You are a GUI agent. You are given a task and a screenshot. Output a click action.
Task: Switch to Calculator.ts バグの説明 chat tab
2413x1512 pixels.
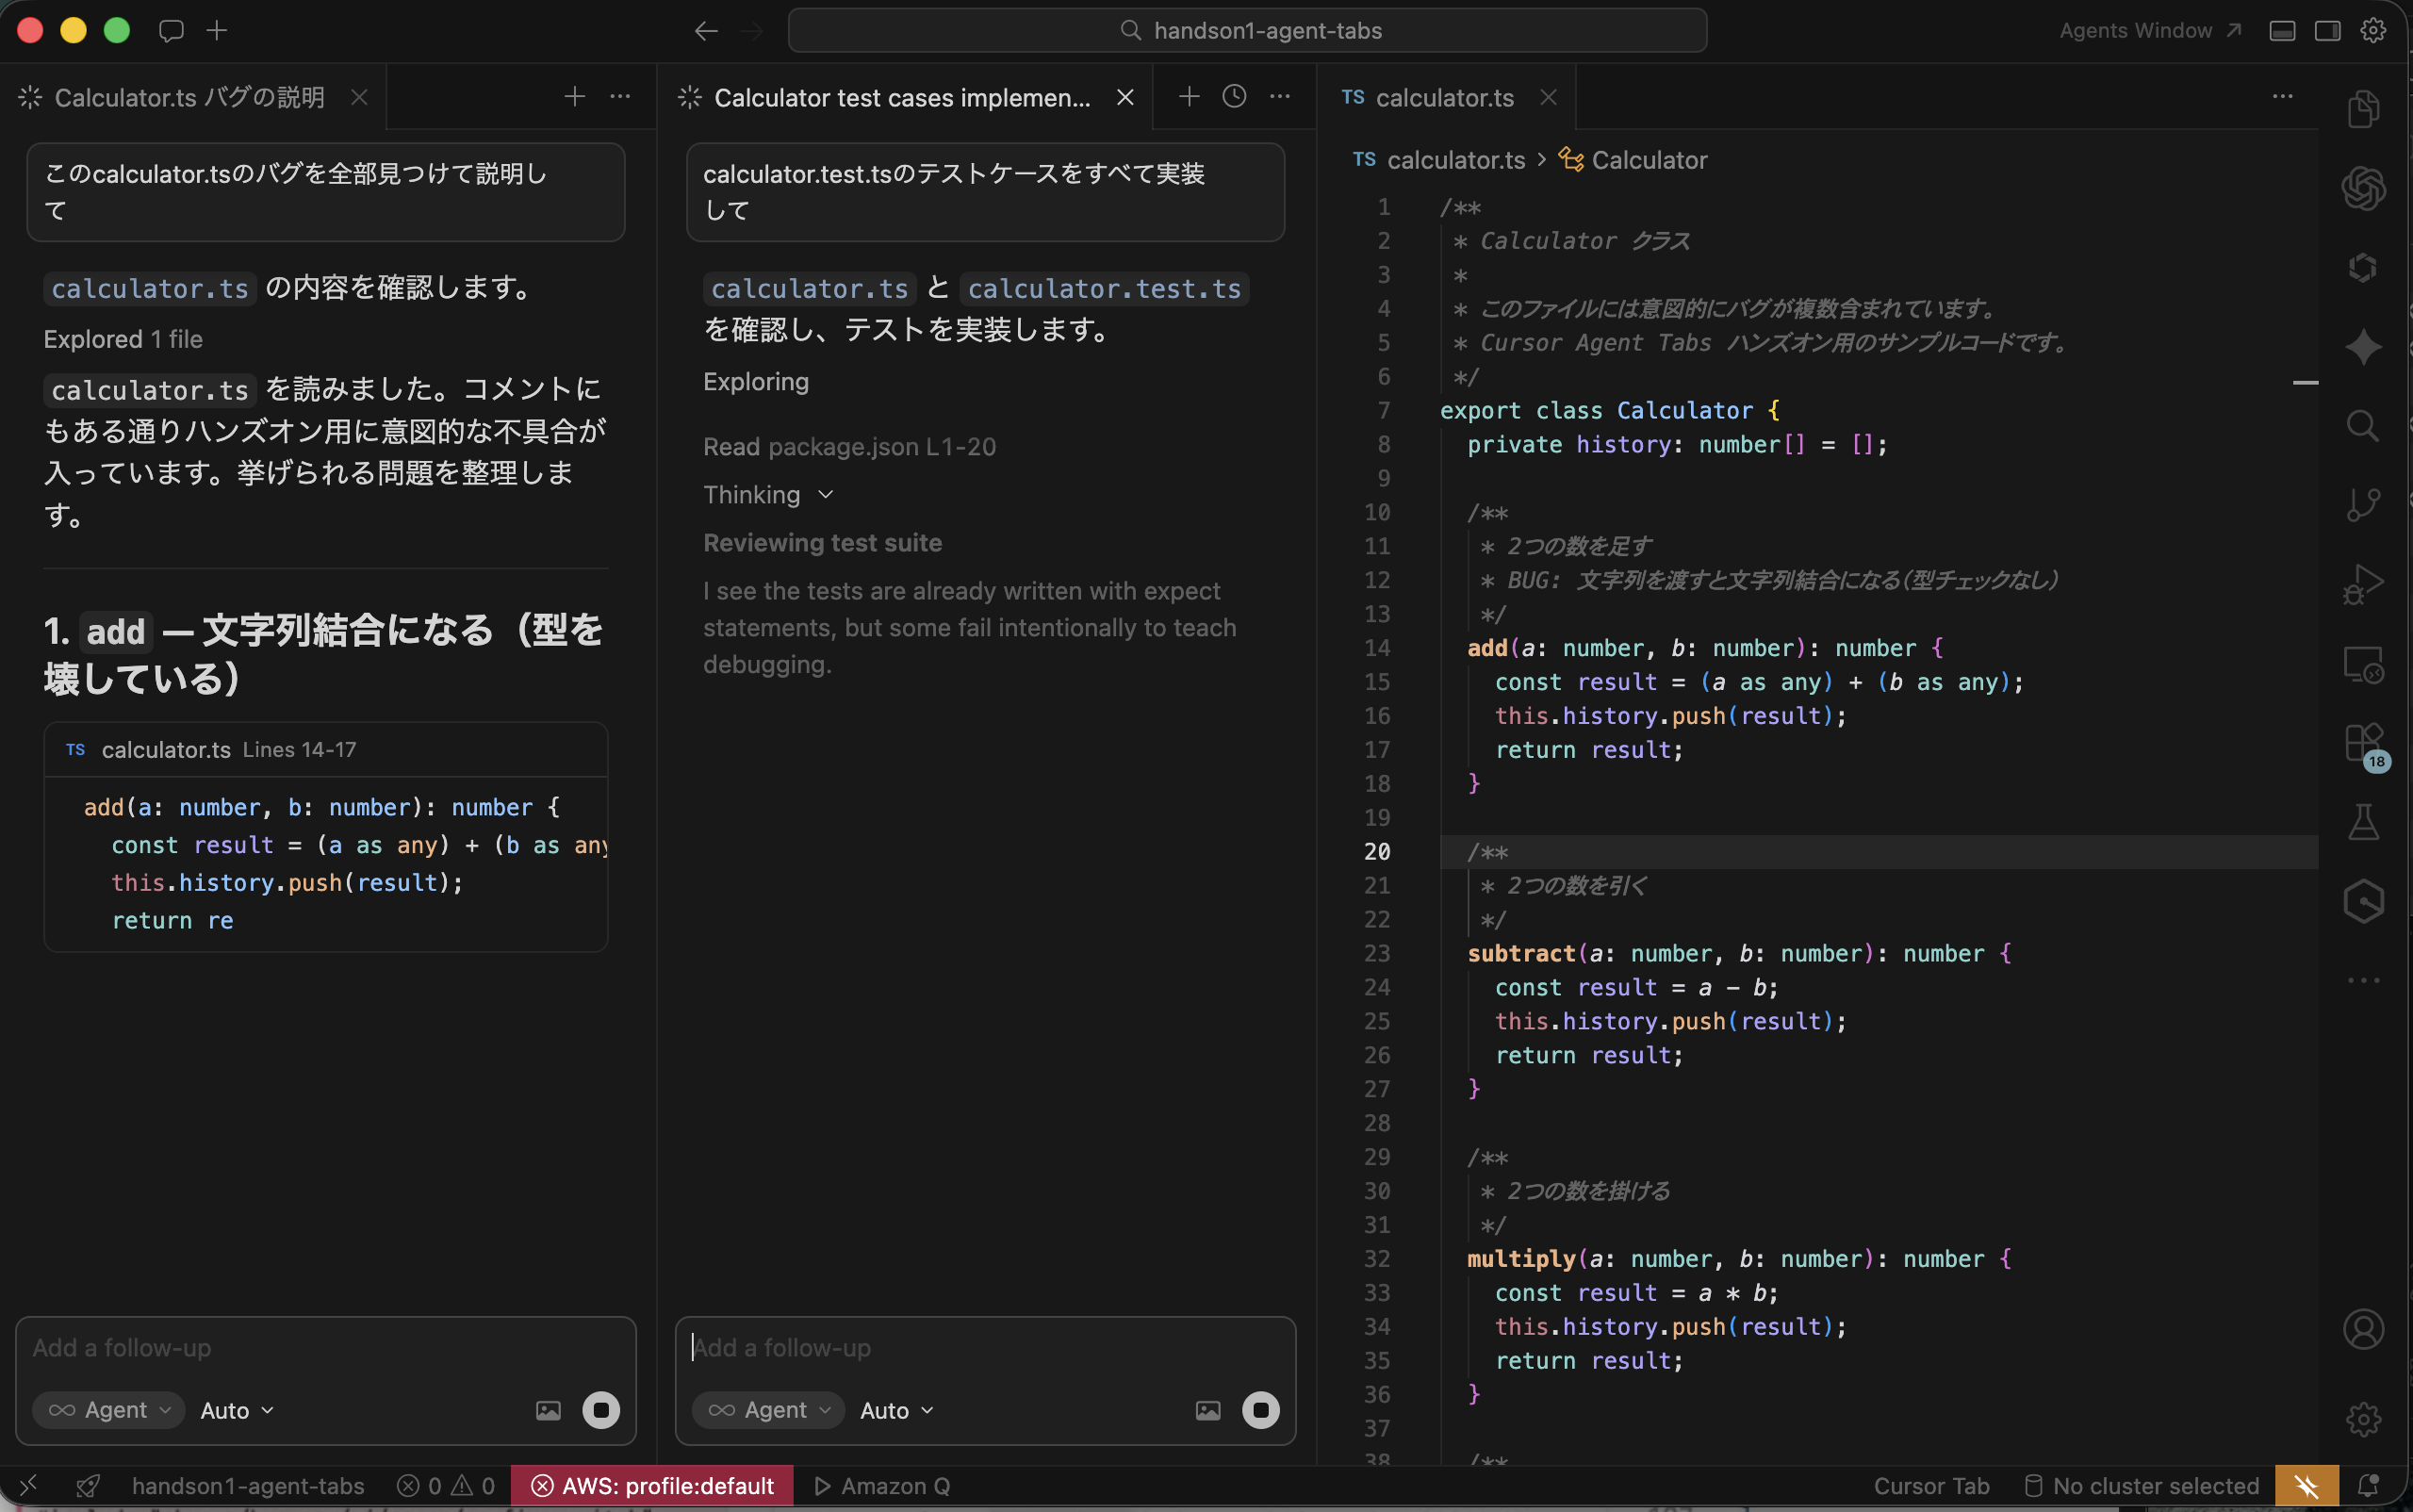189,97
